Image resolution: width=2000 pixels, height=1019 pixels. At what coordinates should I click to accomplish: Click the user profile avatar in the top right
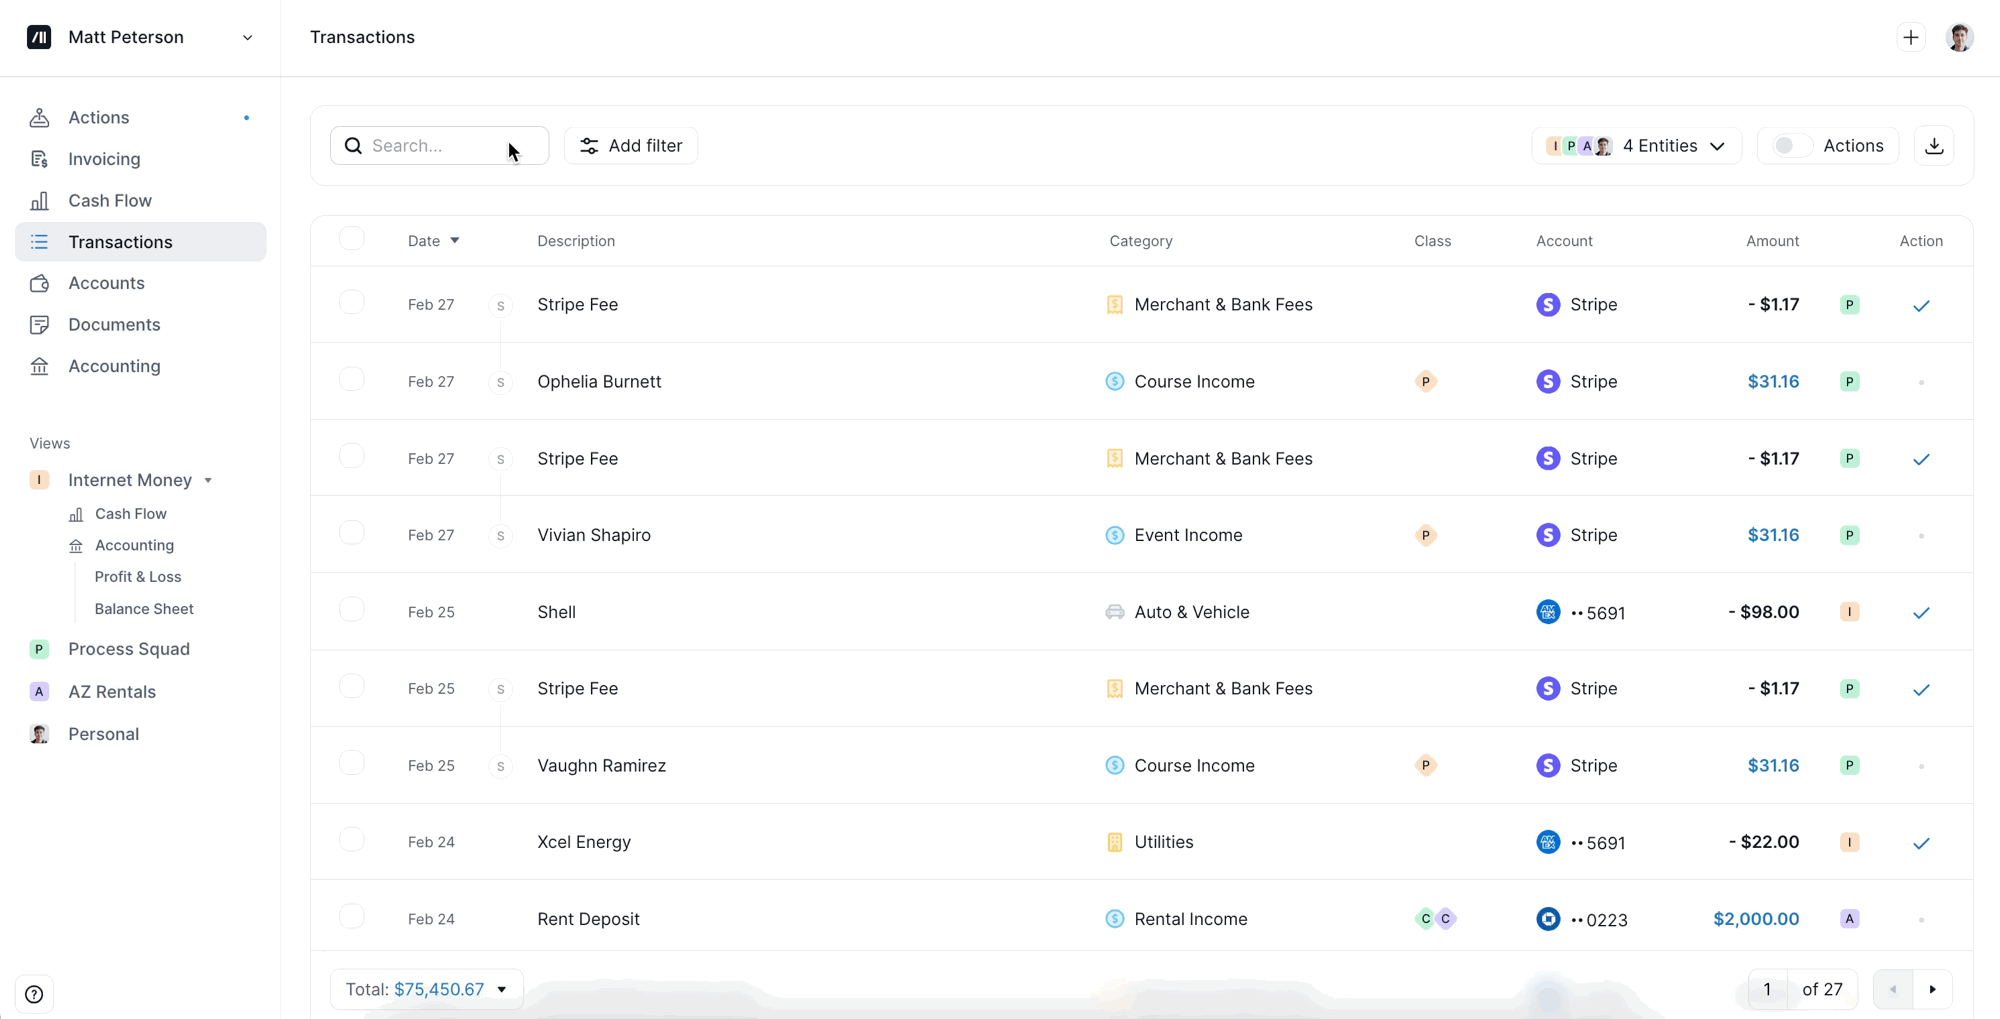(x=1959, y=38)
